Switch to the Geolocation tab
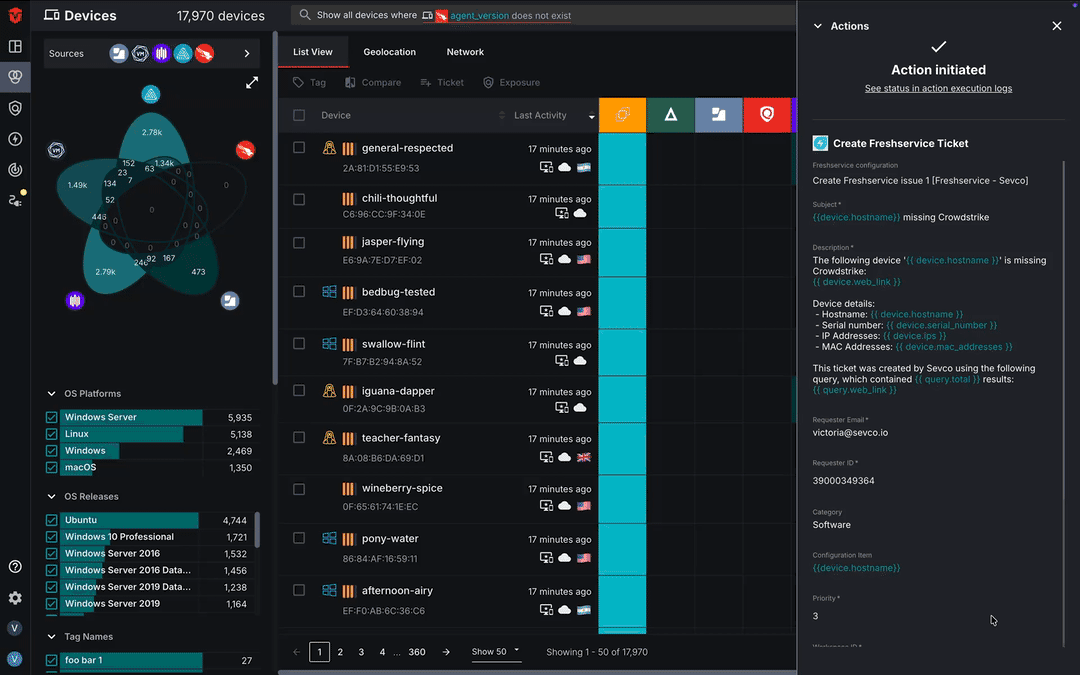Viewport: 1080px width, 675px height. tap(389, 52)
